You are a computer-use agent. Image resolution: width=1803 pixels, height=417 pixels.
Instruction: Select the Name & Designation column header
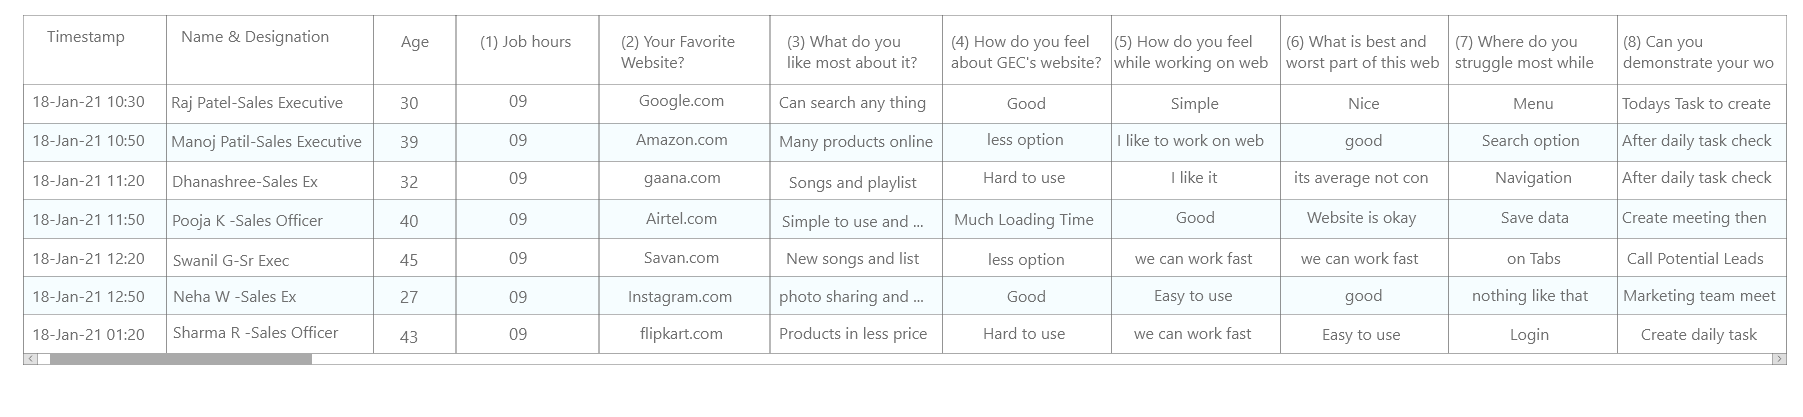tap(270, 50)
